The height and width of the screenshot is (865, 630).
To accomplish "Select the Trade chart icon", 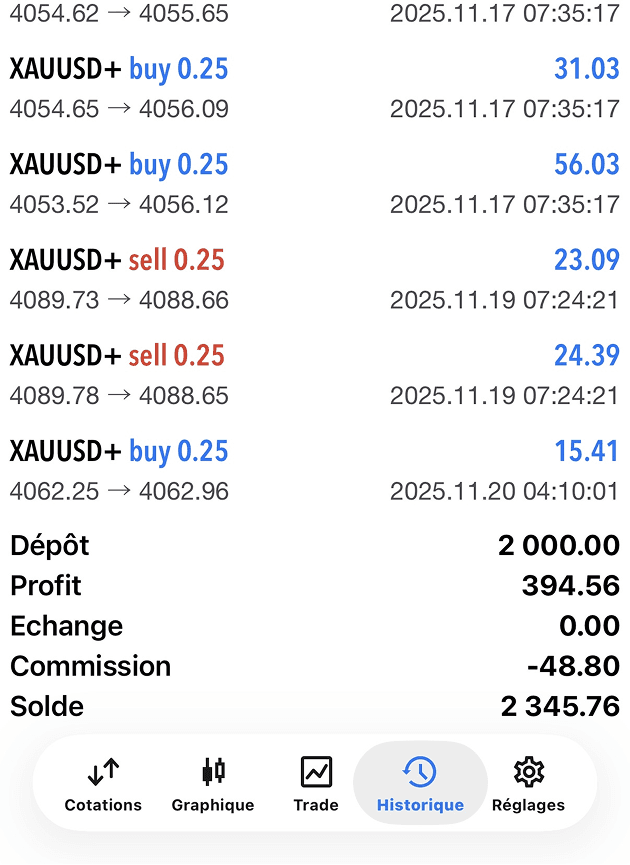I will (316, 772).
